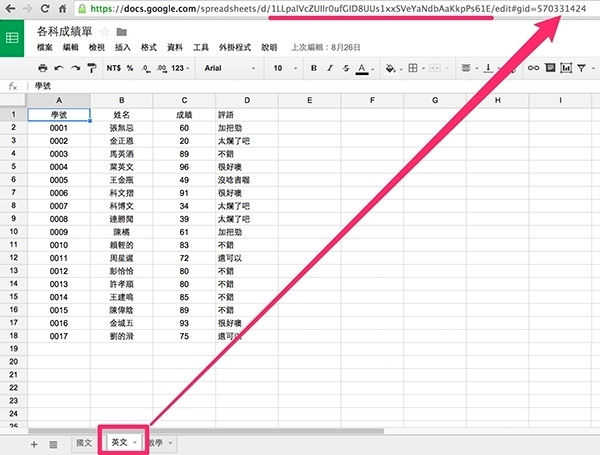Open the 說明 menu
The height and width of the screenshot is (455, 600).
click(x=269, y=47)
